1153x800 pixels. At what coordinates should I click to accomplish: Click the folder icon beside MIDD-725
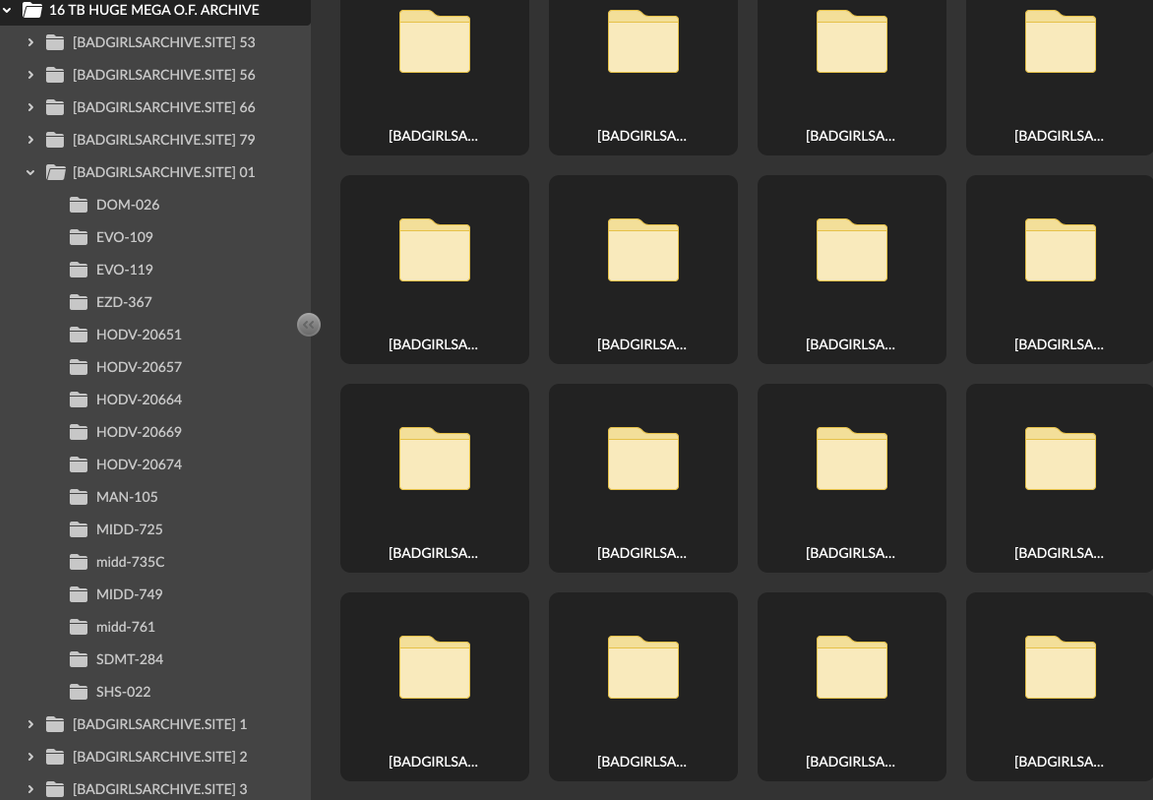tap(79, 529)
